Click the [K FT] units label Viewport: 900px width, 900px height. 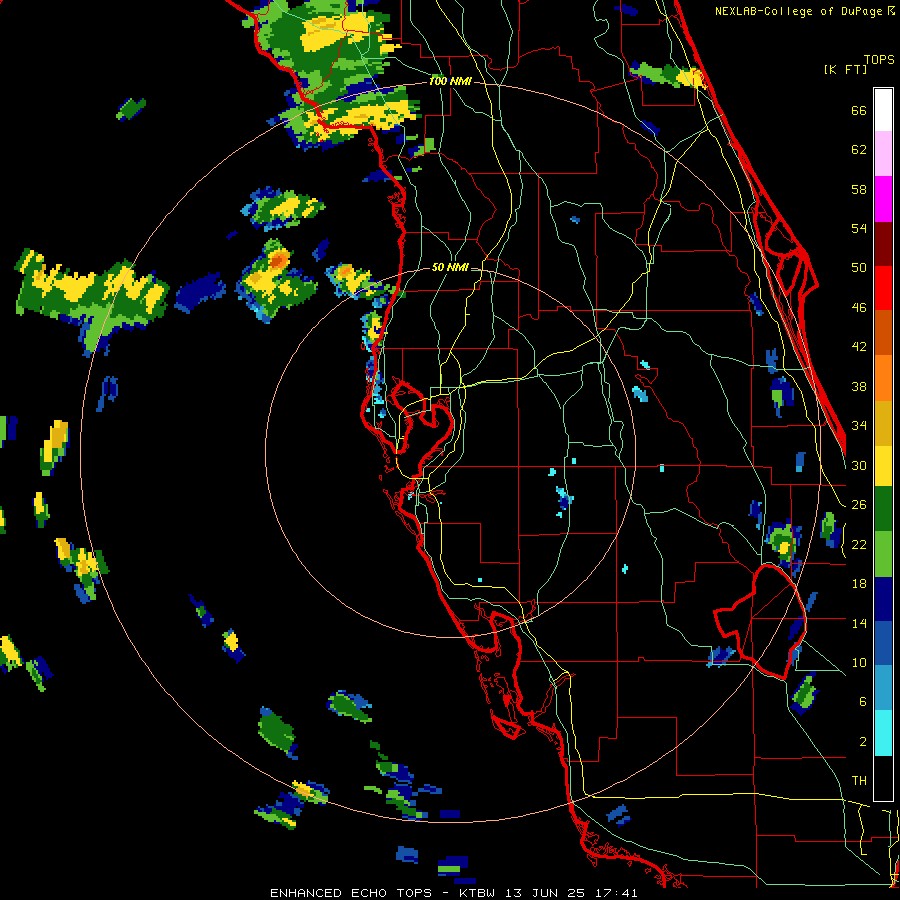(845, 69)
